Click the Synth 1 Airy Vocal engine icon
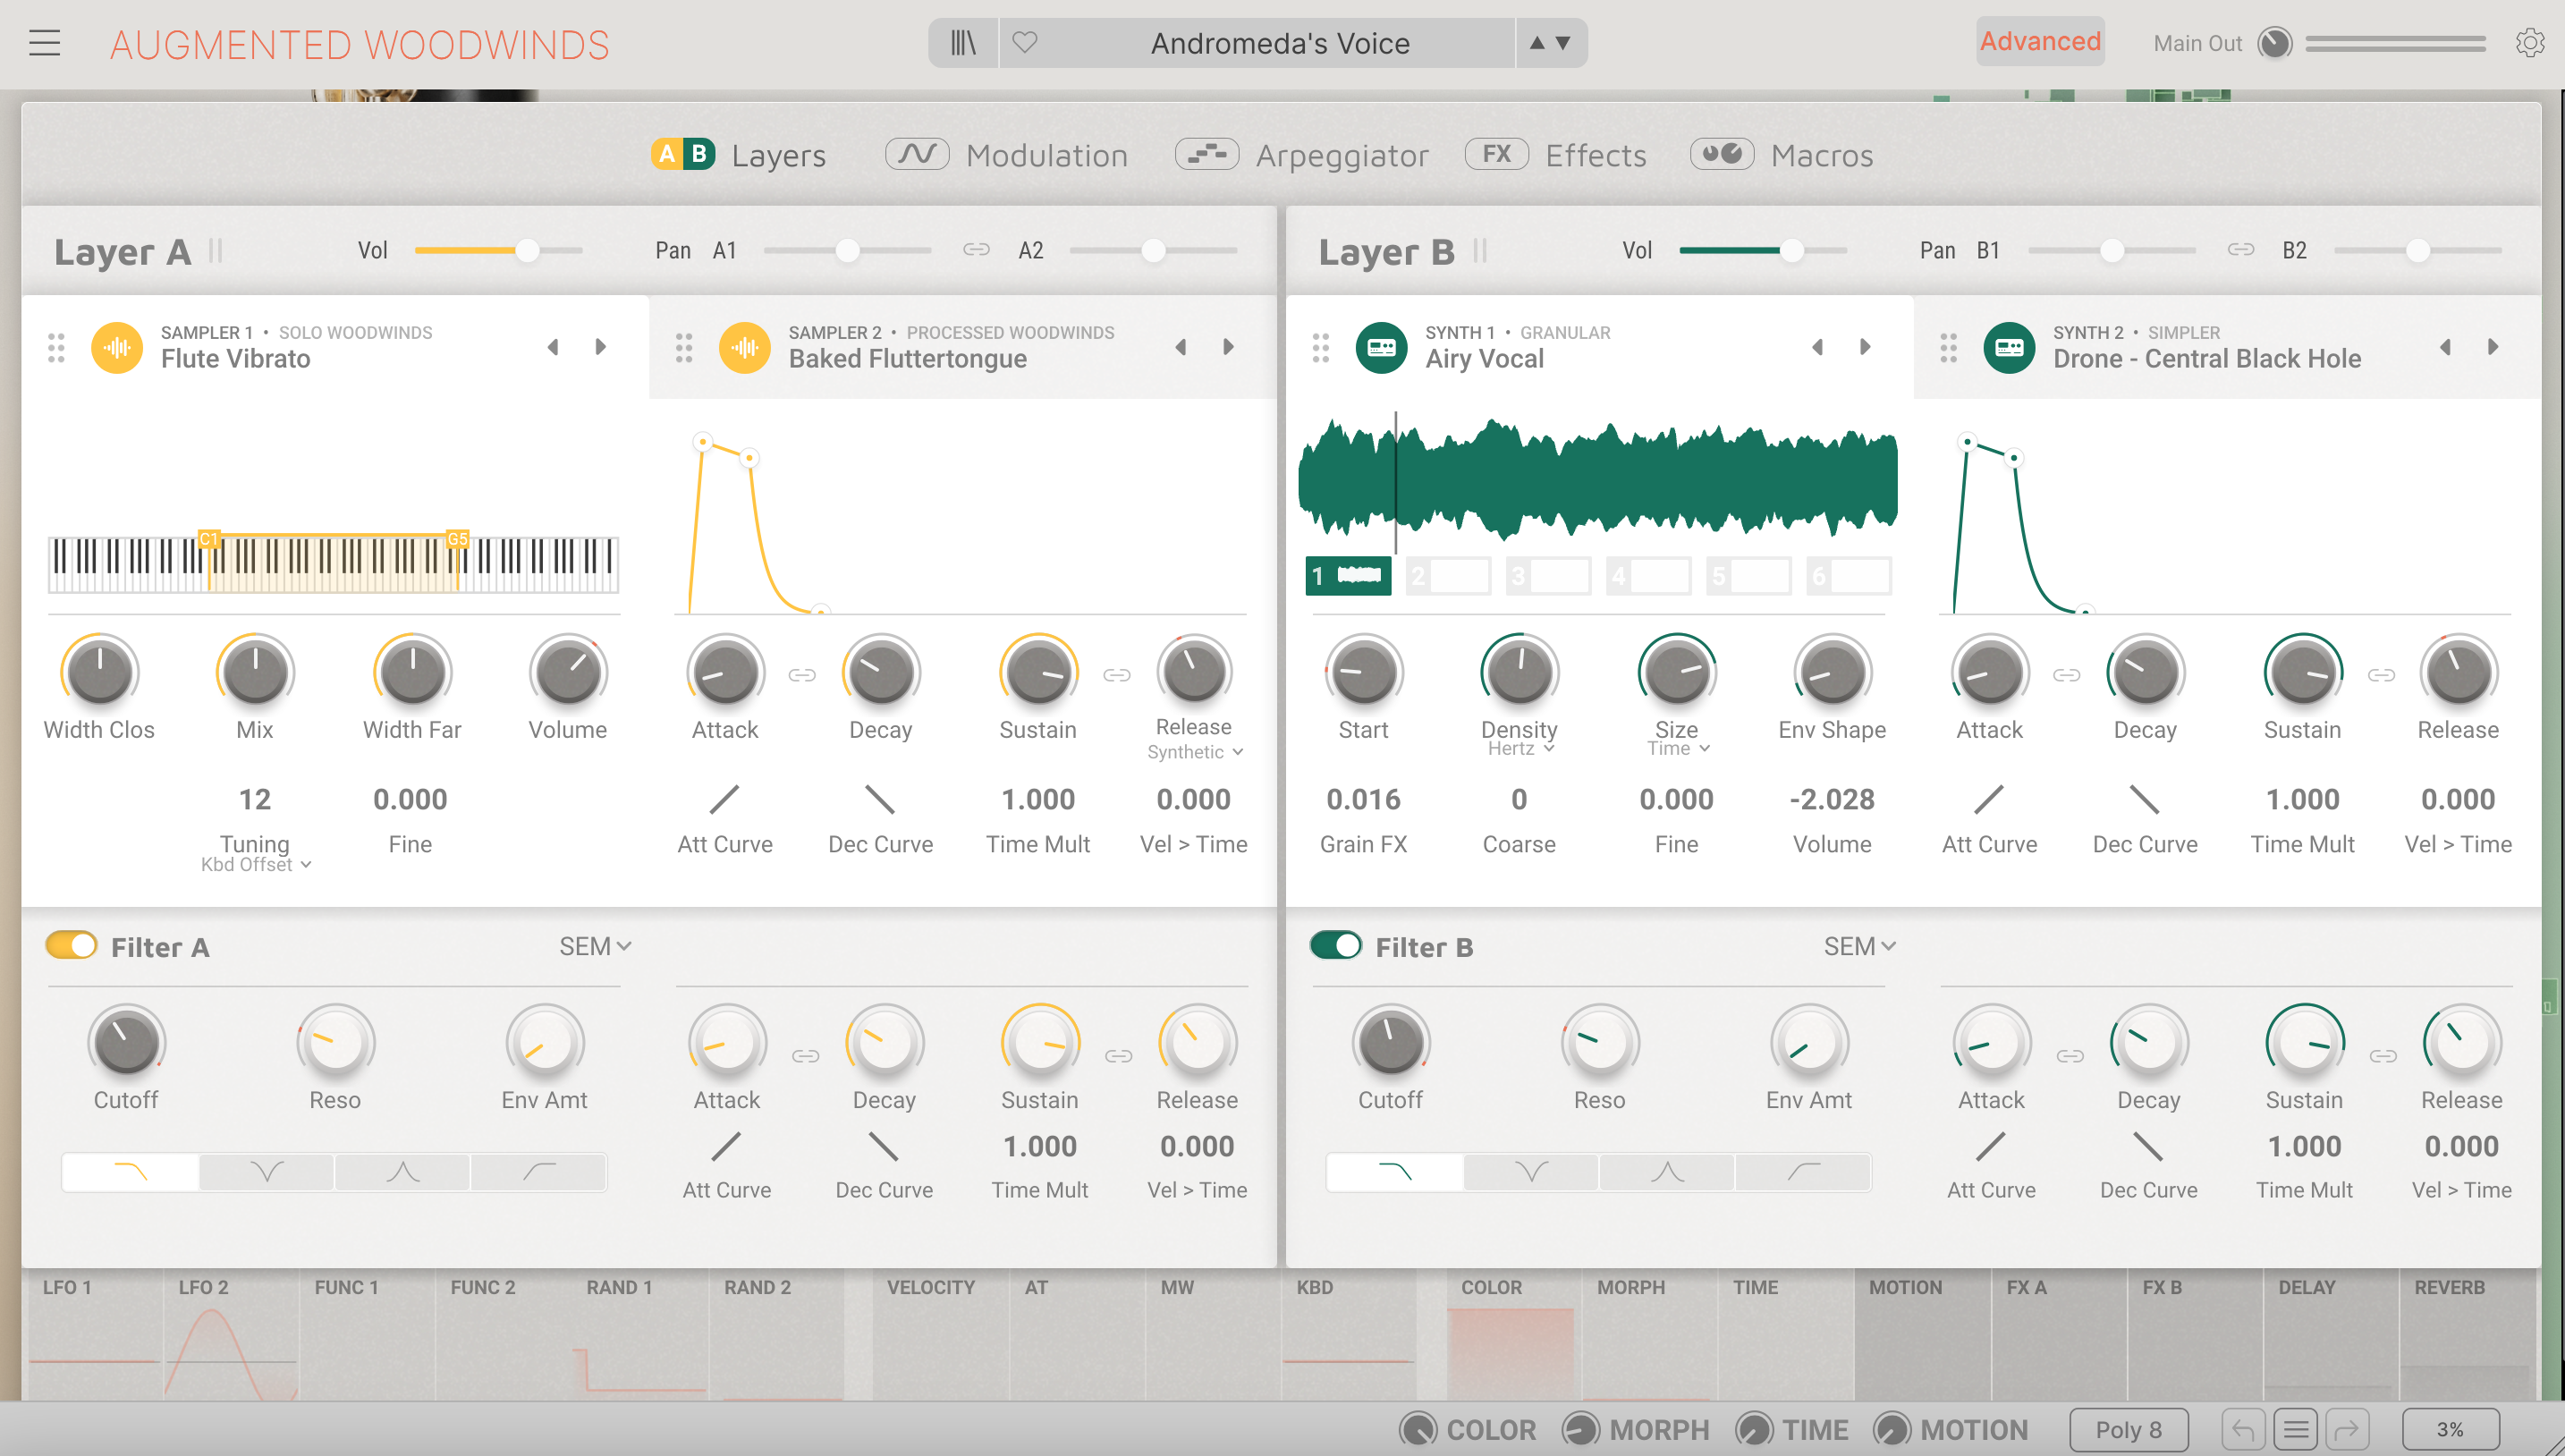 1381,347
